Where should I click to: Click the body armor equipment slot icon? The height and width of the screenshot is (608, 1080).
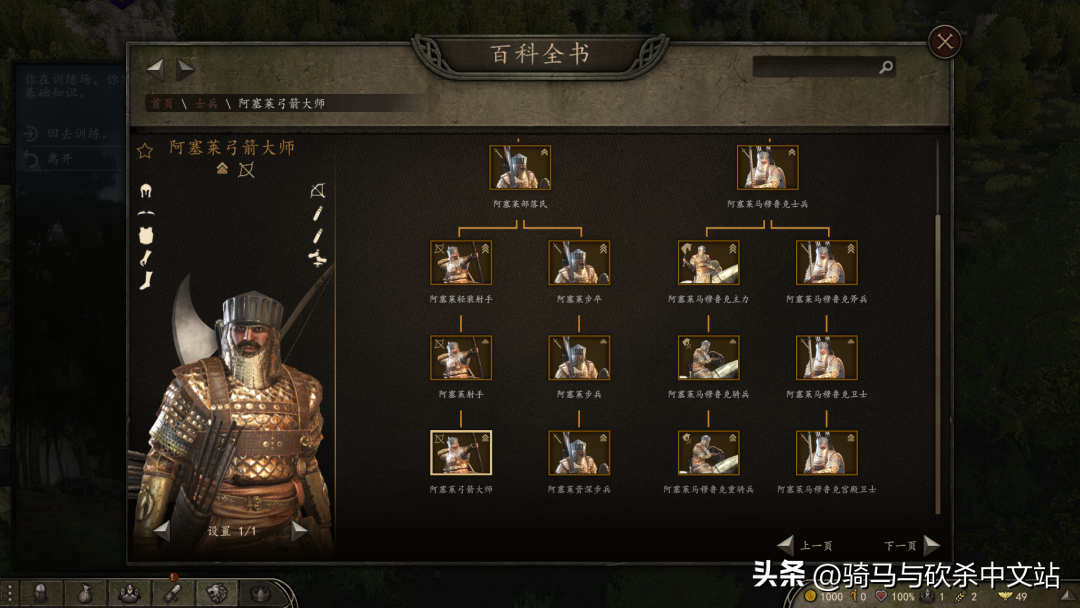(145, 235)
